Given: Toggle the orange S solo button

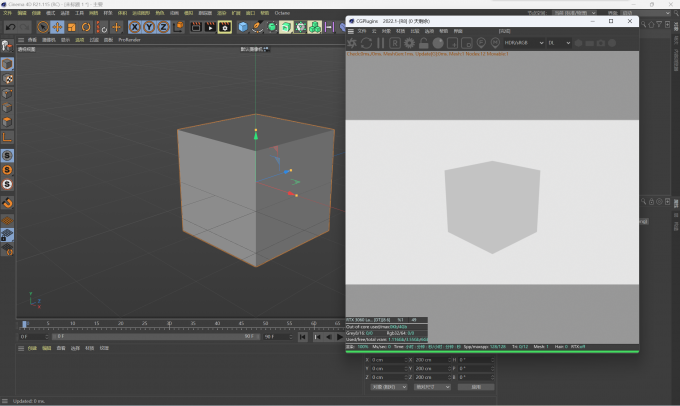Looking at the screenshot, I should (7, 170).
